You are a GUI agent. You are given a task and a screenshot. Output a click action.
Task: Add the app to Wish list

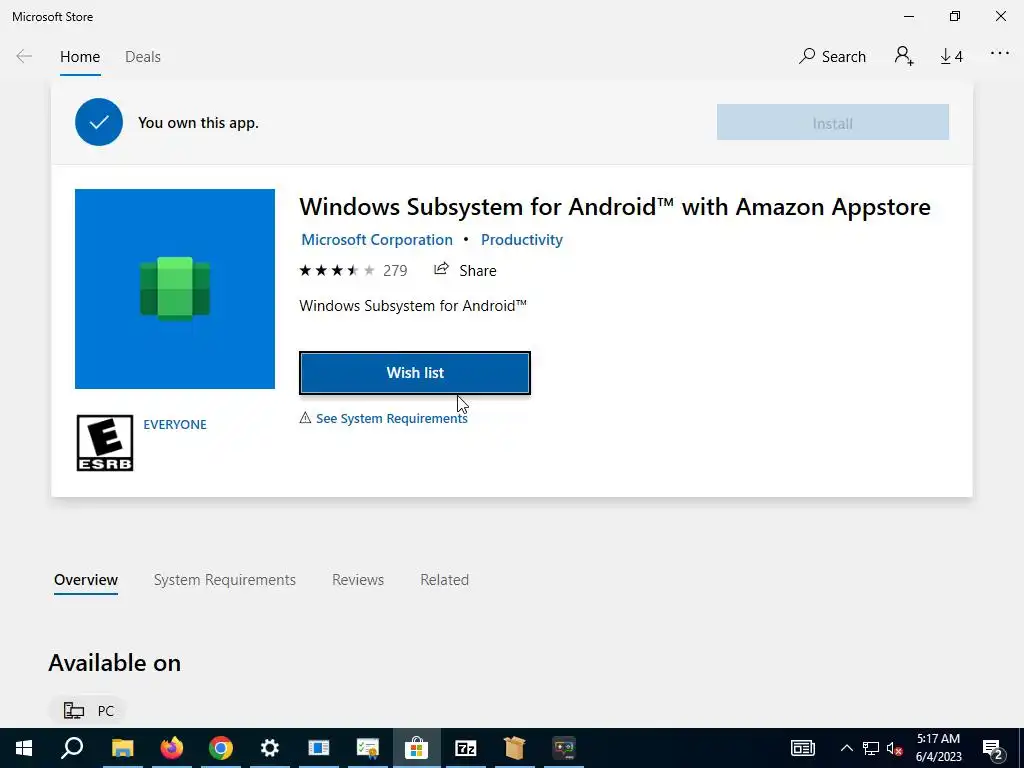tap(415, 373)
